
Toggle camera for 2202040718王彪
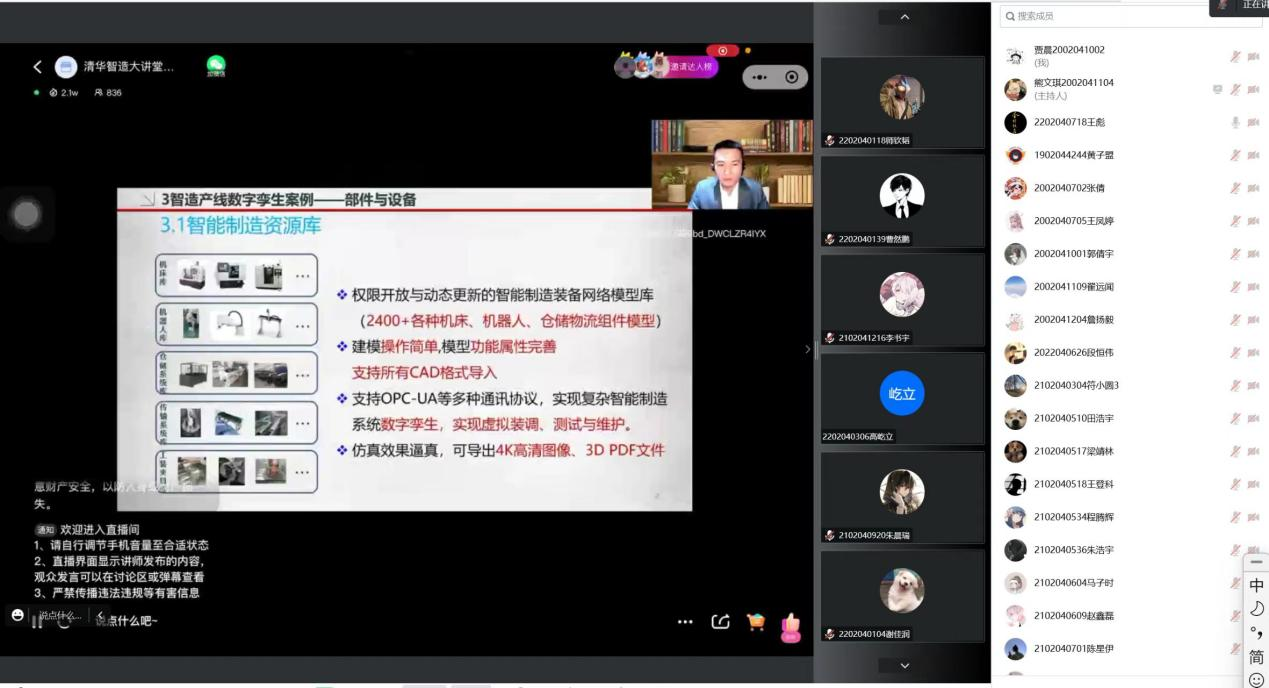click(1254, 123)
